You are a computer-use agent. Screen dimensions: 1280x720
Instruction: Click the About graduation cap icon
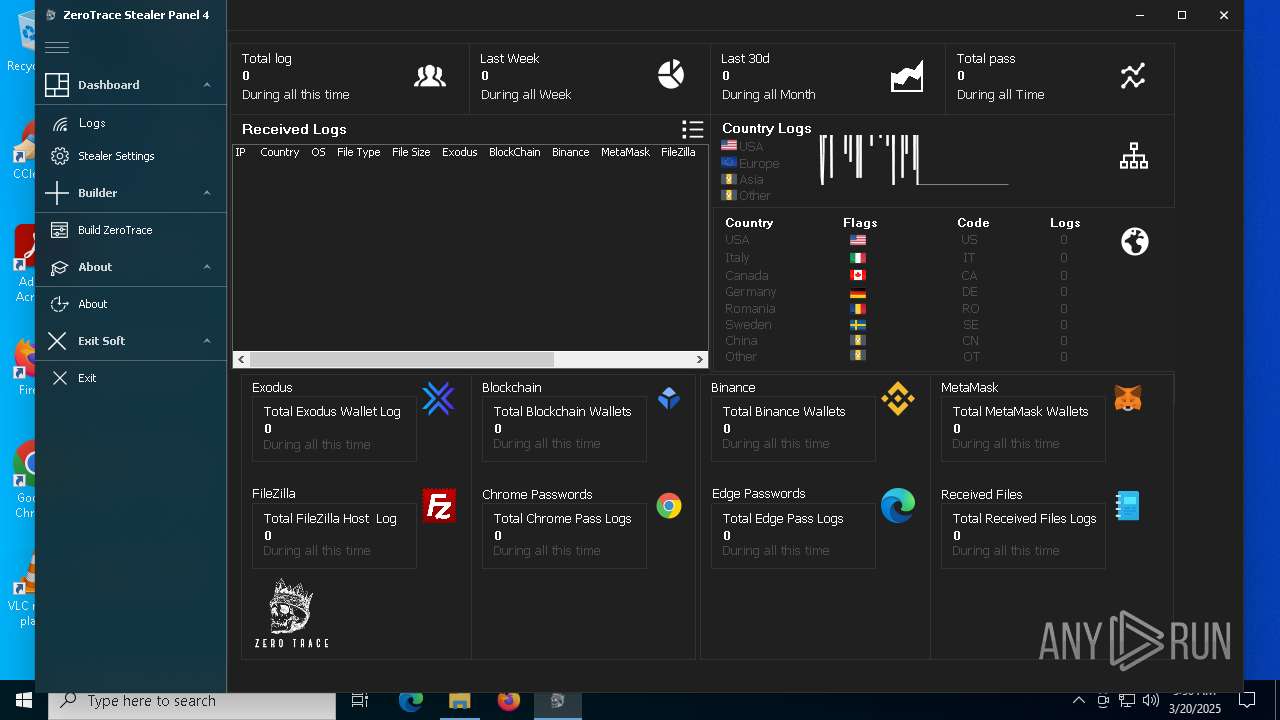pyautogui.click(x=59, y=267)
